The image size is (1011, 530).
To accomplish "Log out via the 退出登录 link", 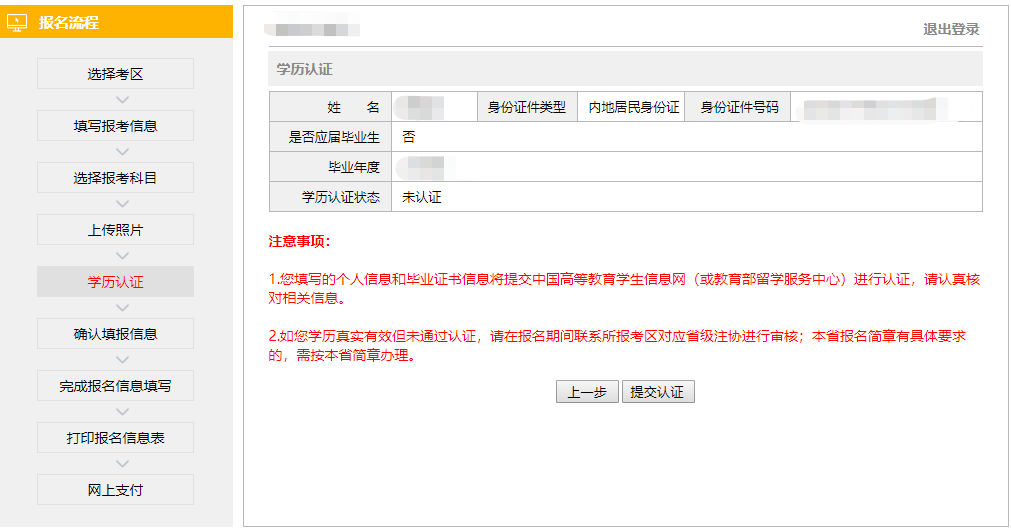I will (950, 29).
